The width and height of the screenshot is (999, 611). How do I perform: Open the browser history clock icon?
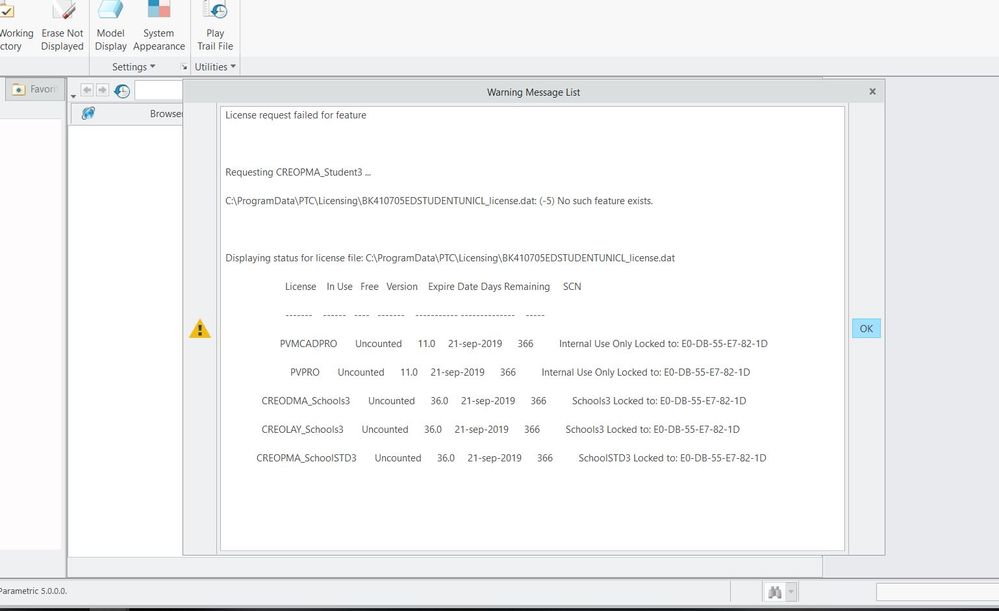click(x=122, y=91)
